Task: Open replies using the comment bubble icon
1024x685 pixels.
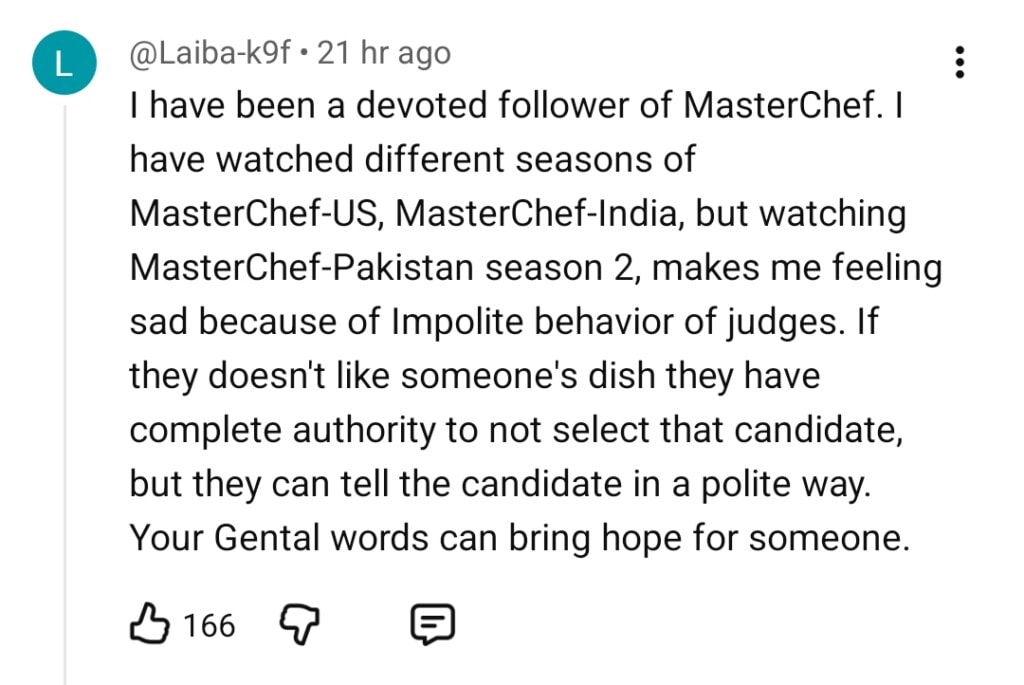Action: click(x=433, y=626)
